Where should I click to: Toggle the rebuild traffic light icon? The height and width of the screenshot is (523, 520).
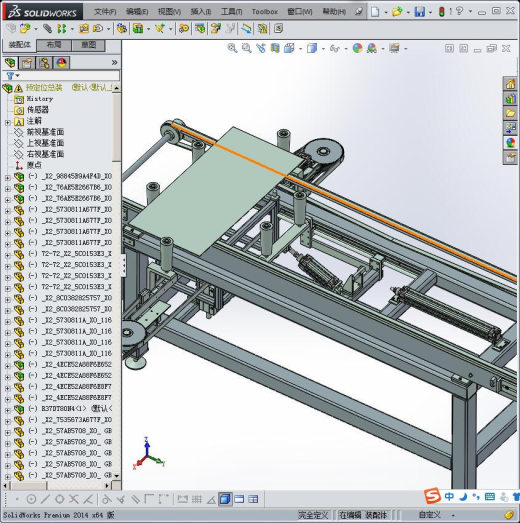click(441, 12)
